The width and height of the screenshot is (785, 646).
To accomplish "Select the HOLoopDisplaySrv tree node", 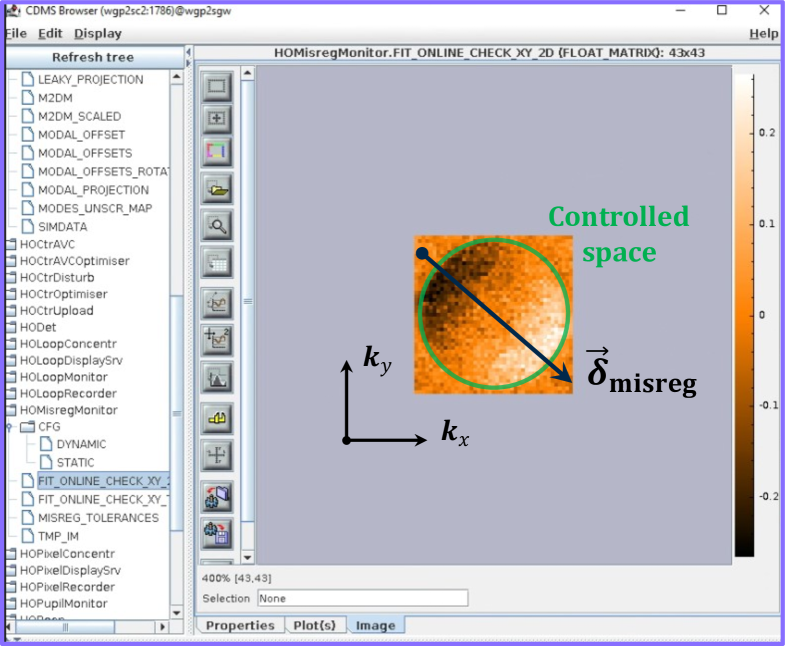I will [71, 360].
